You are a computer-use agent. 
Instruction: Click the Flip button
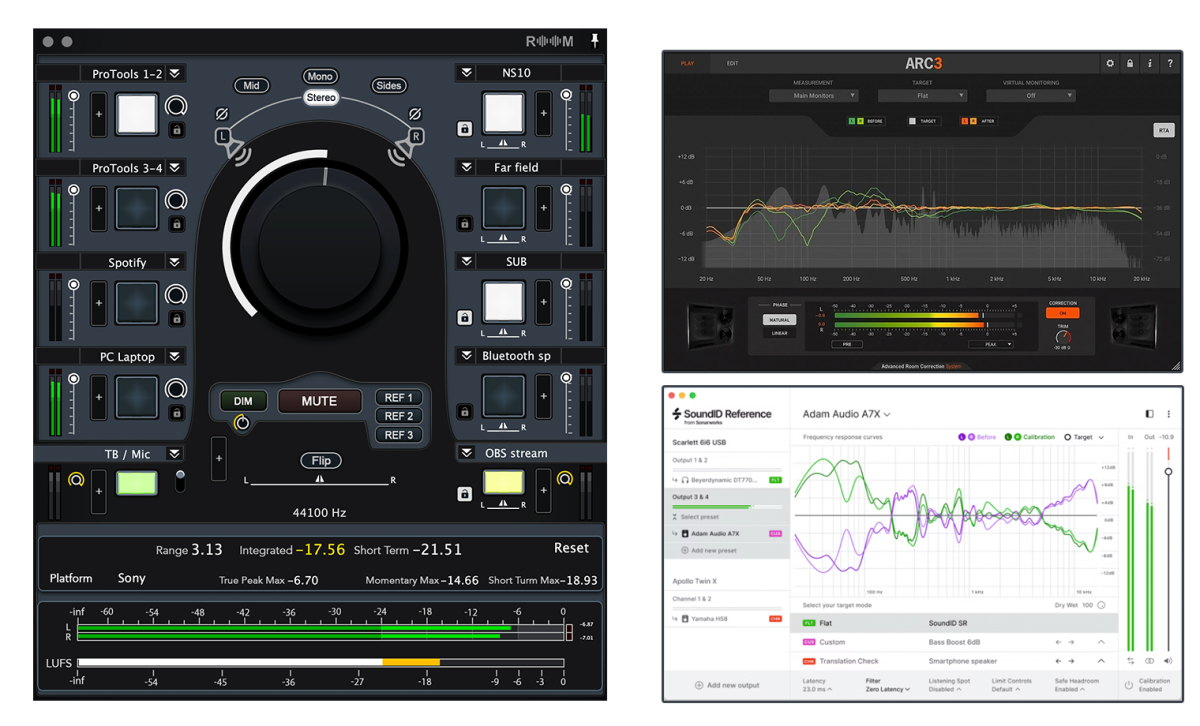coord(320,461)
